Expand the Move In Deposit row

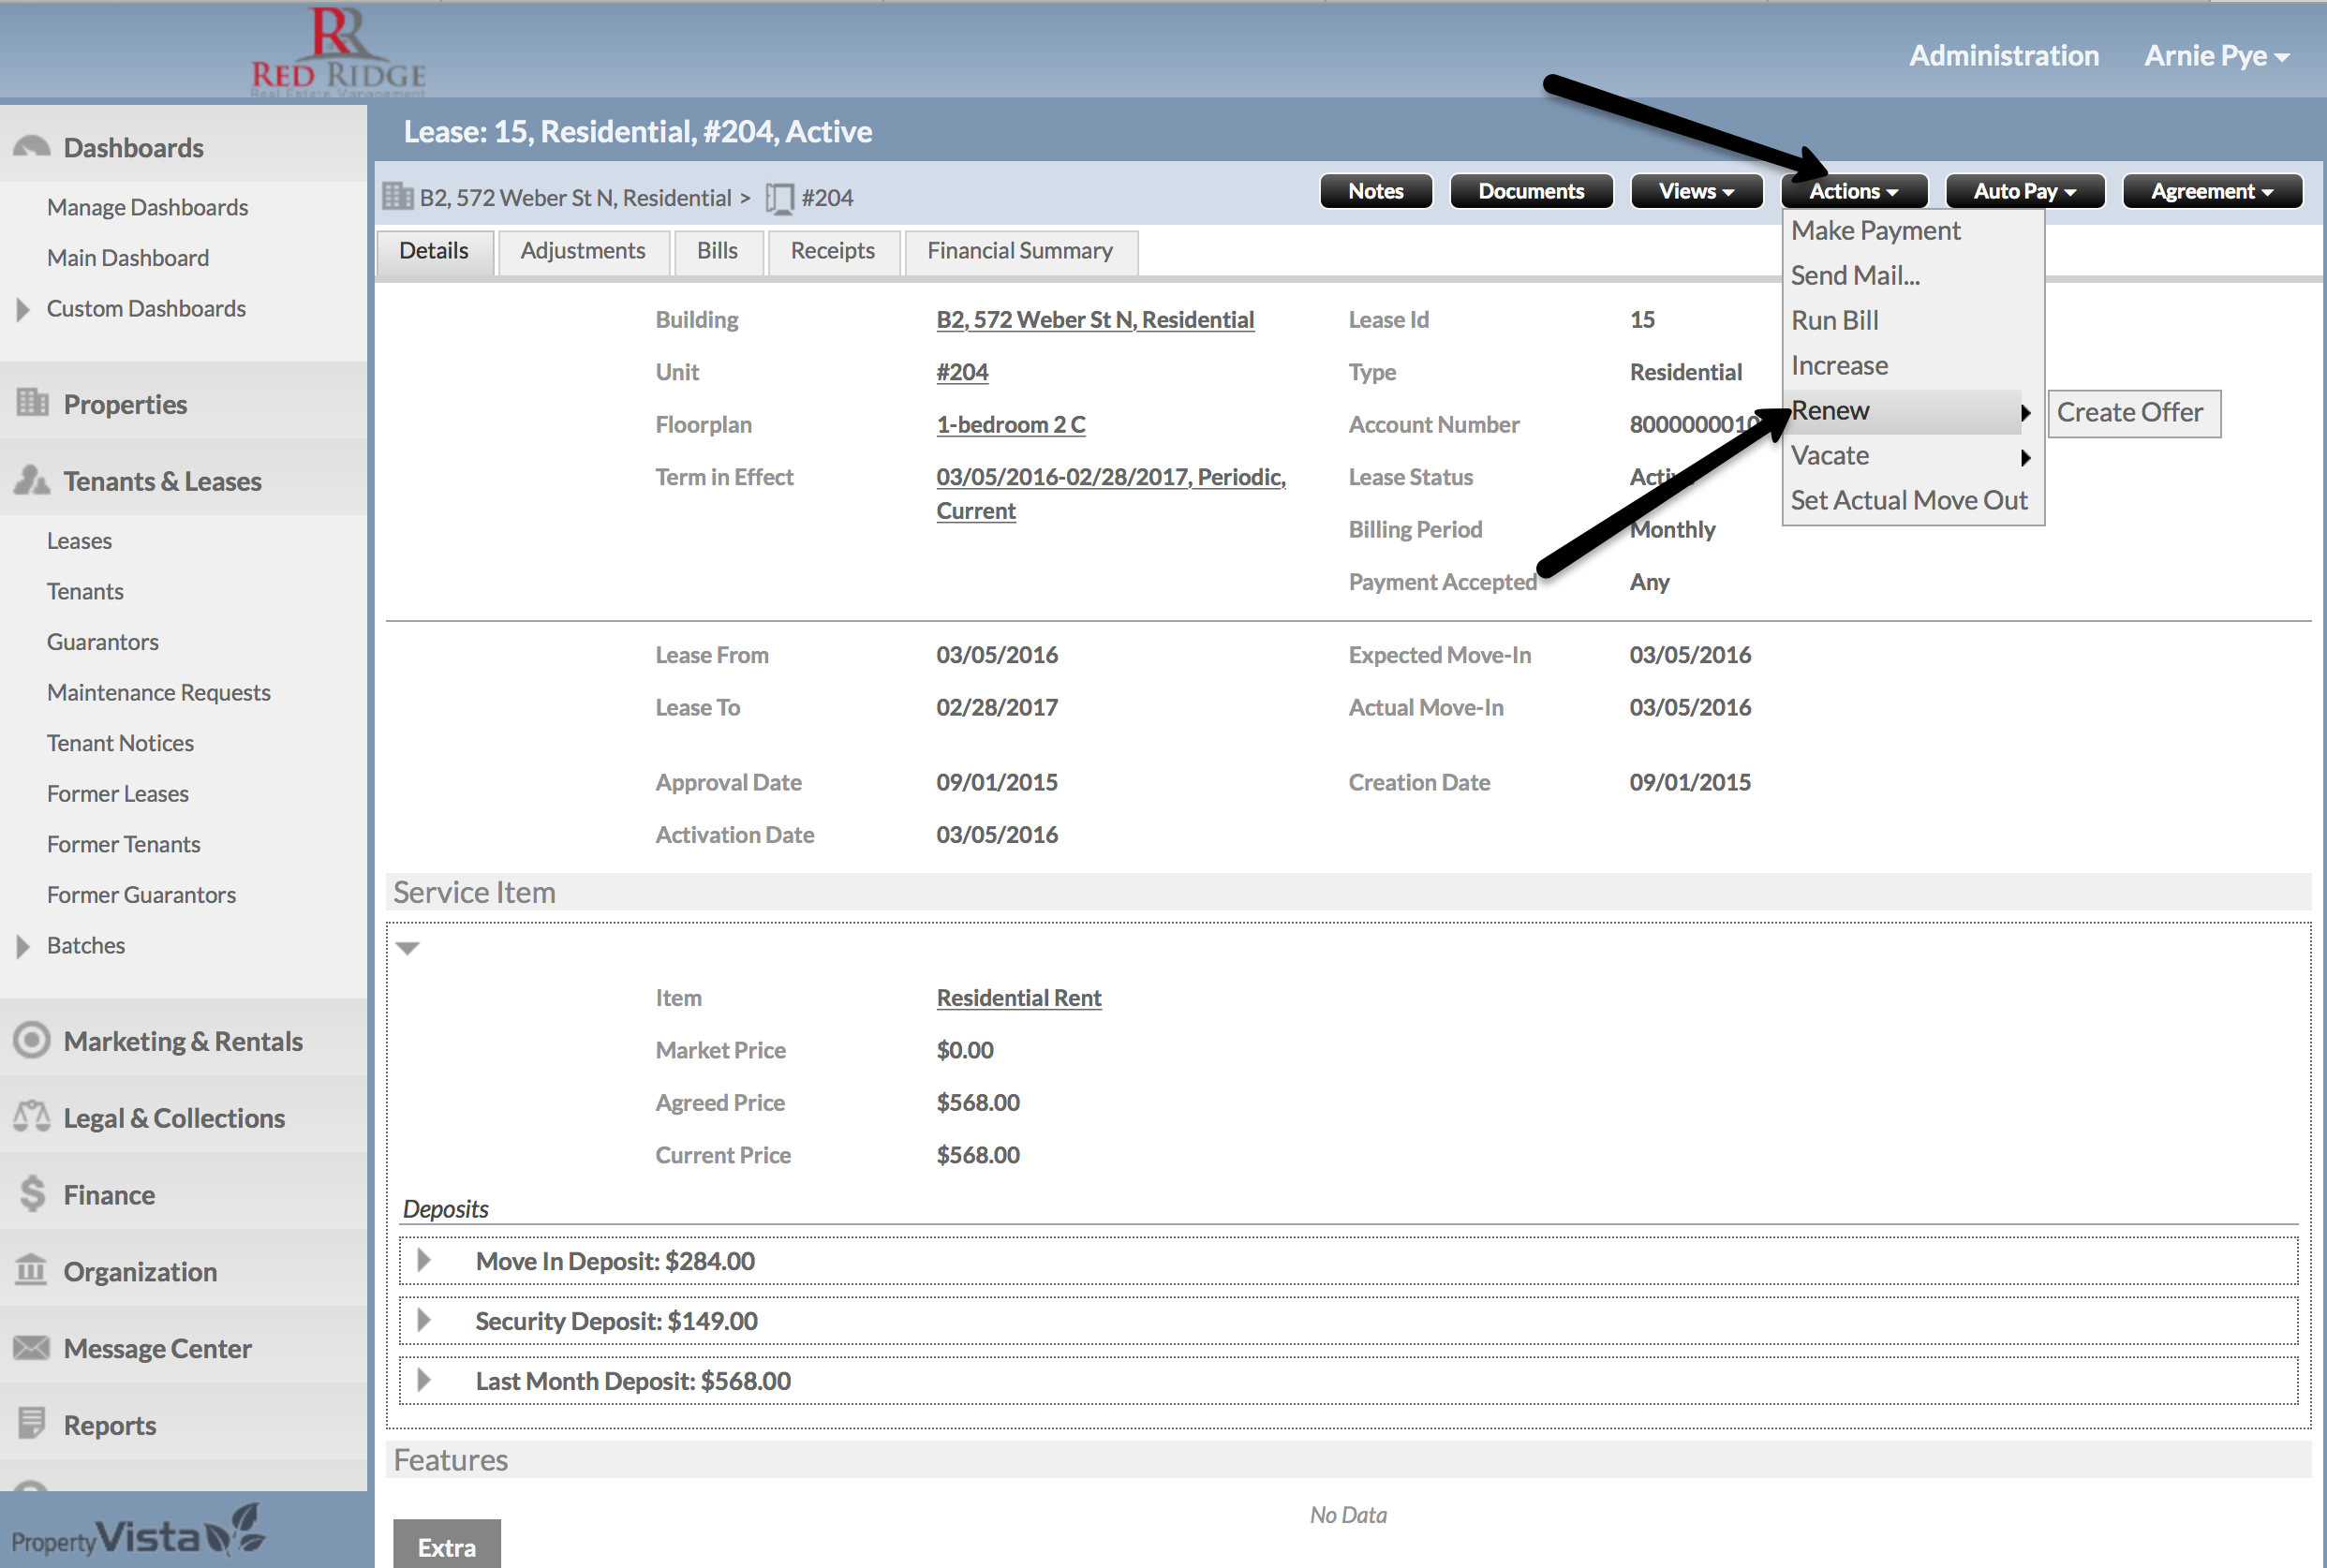click(x=424, y=1260)
